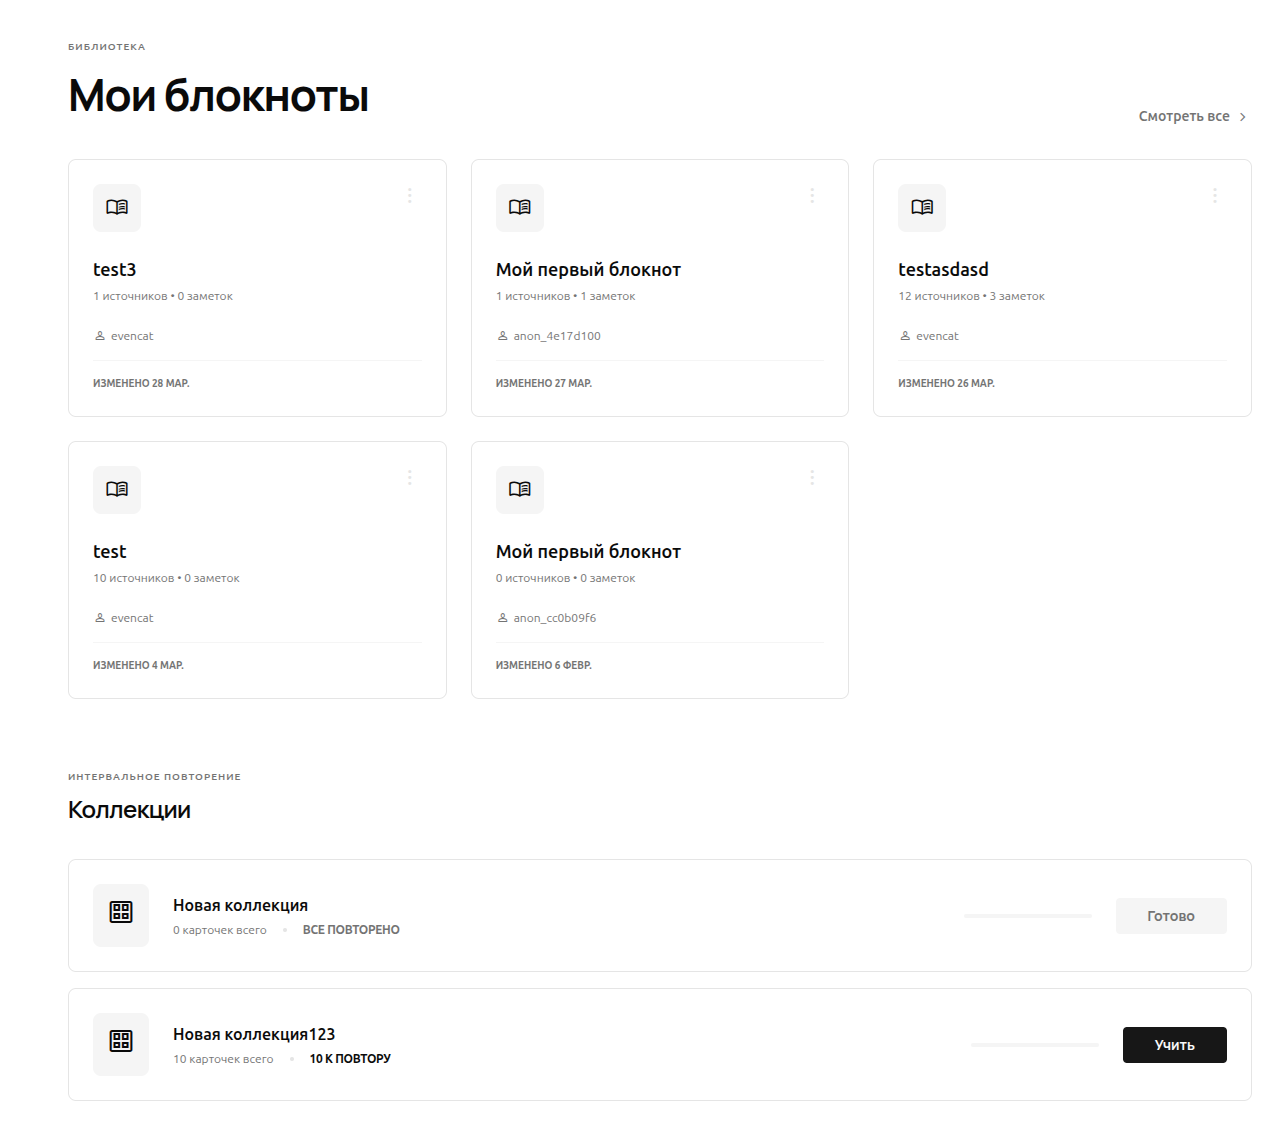Click the ИНТЕРВАЛЬНОЕ ПОВТОРЕНИЕ label
The image size is (1265, 1141).
pyautogui.click(x=154, y=777)
